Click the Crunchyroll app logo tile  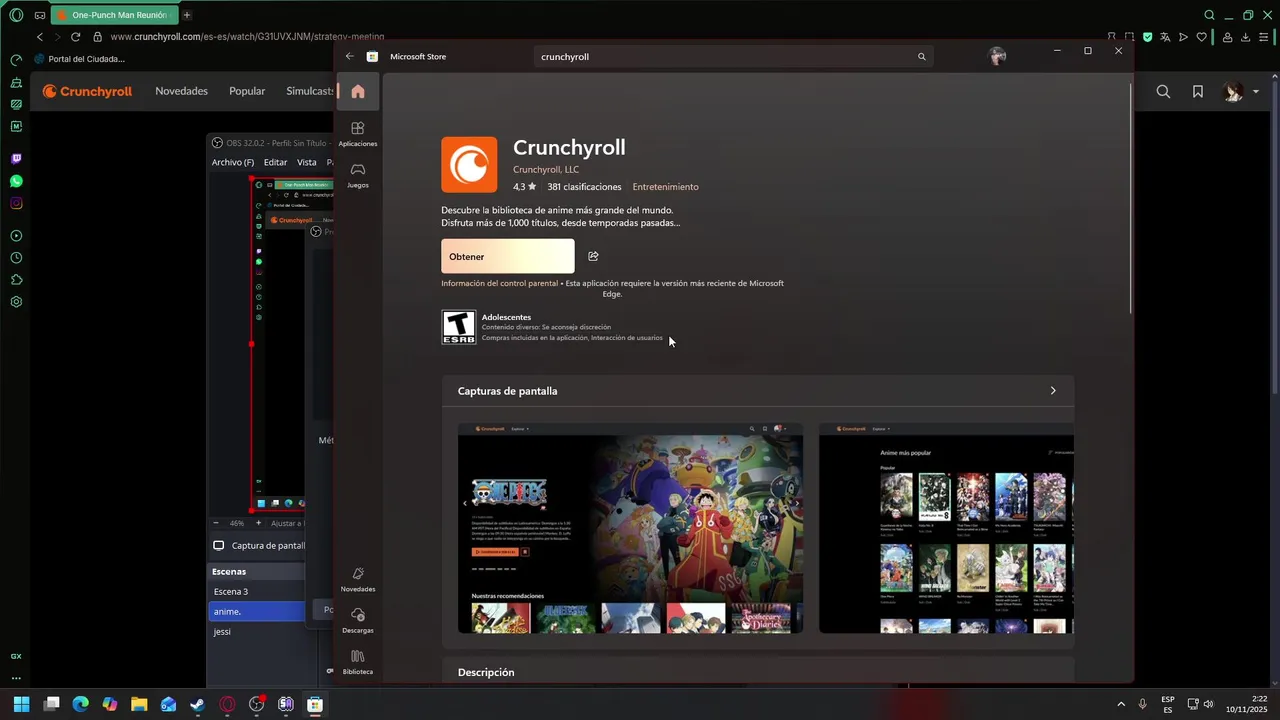coord(469,165)
